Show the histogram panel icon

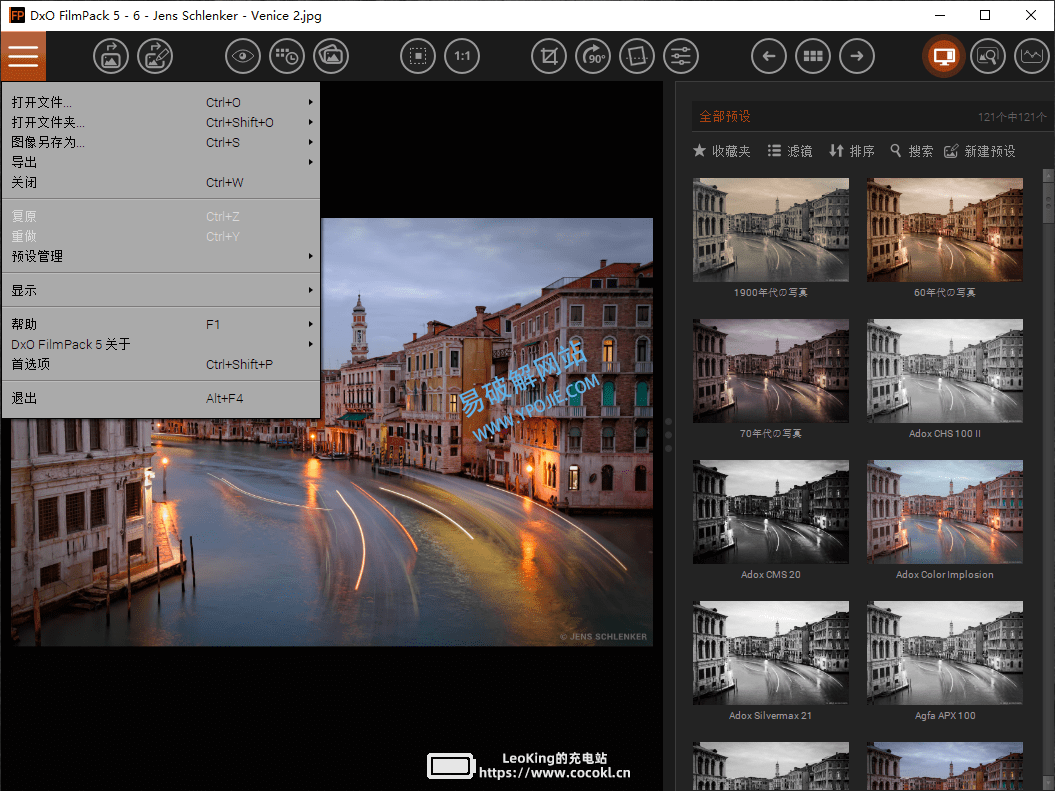coord(1032,56)
